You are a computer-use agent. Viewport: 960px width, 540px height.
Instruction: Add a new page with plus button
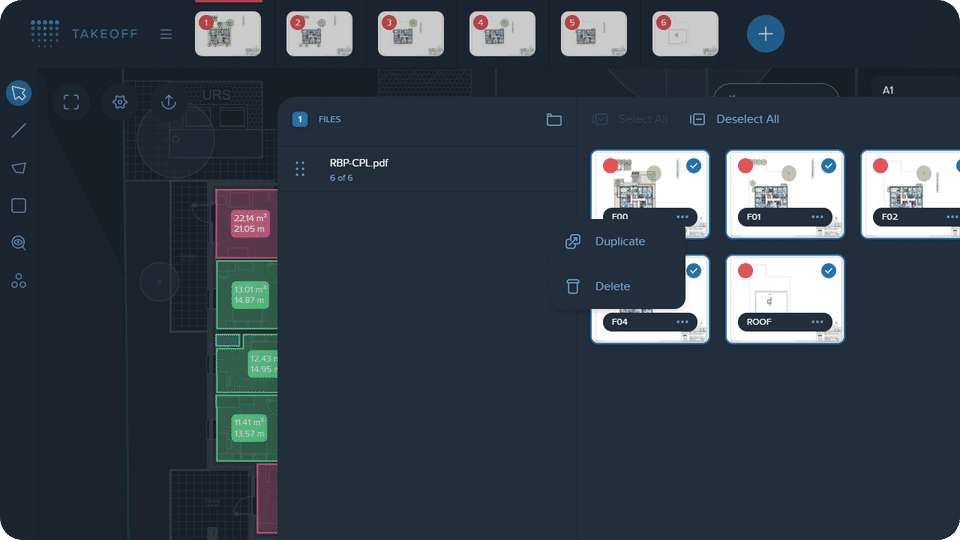click(x=765, y=34)
